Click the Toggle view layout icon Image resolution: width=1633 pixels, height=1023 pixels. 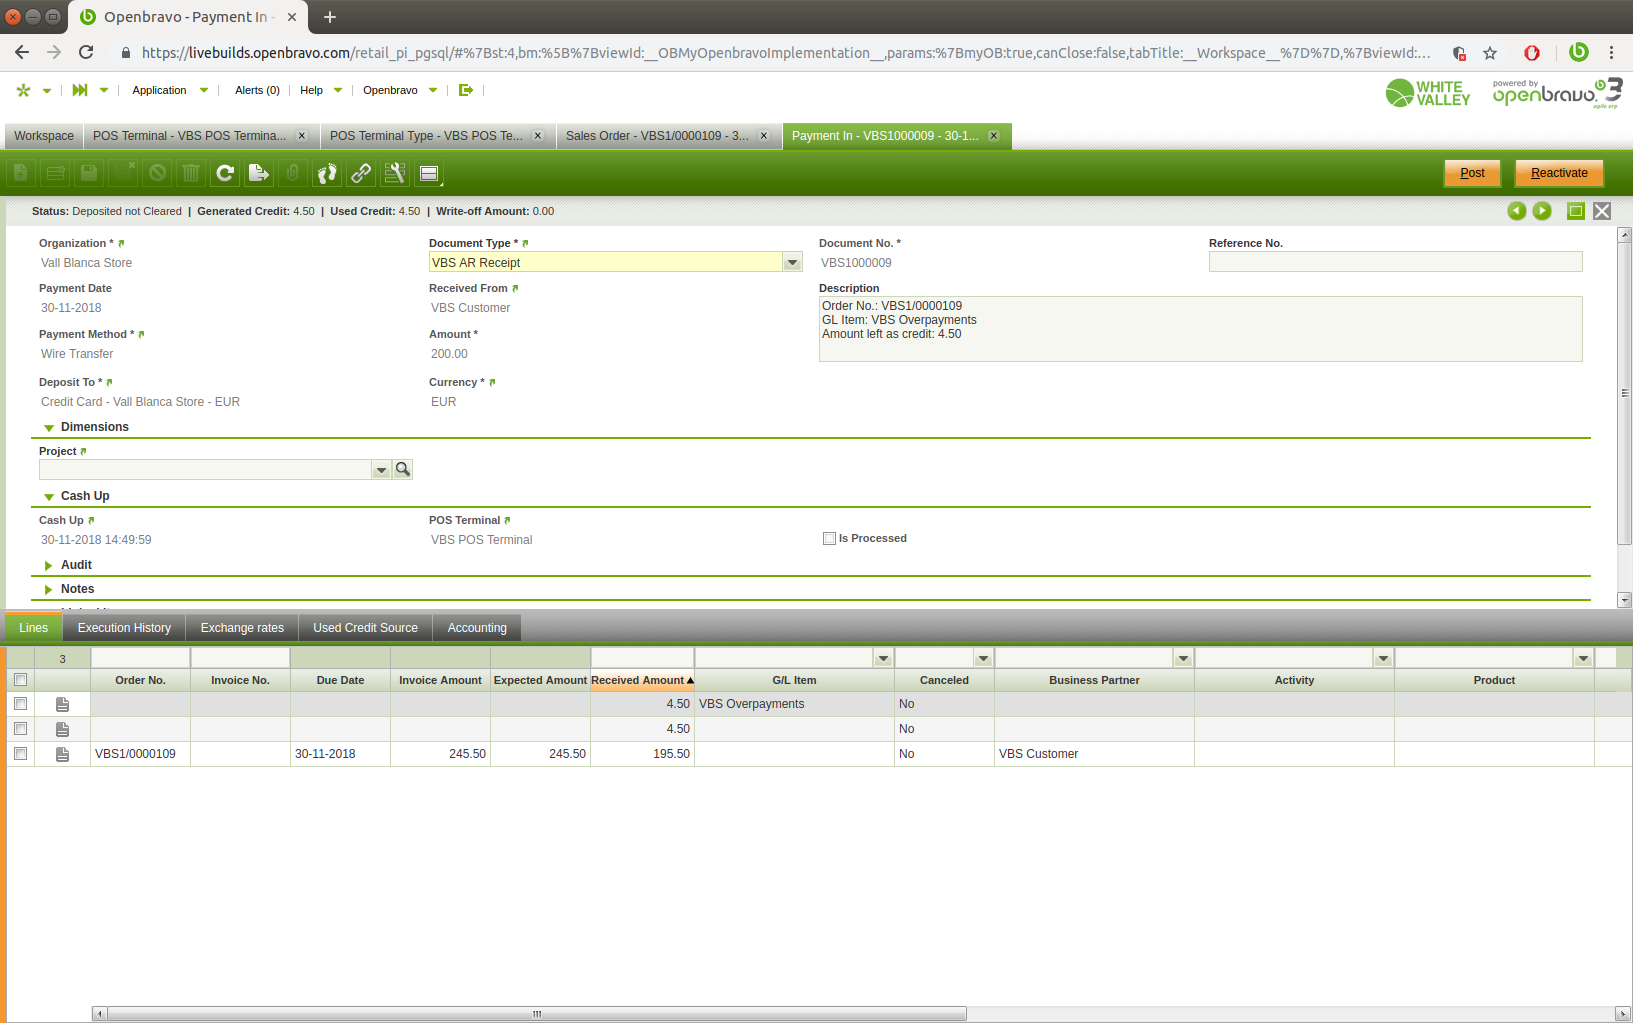[x=429, y=173]
